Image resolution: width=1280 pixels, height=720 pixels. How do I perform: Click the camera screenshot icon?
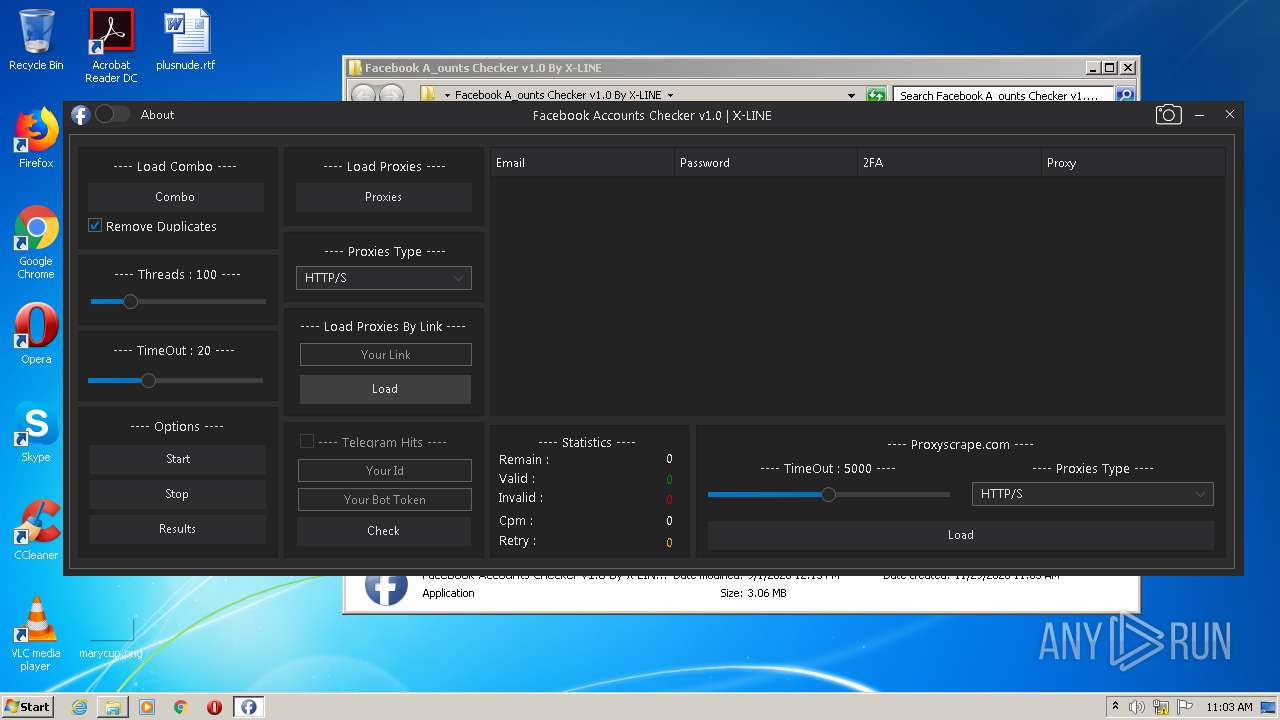1168,115
